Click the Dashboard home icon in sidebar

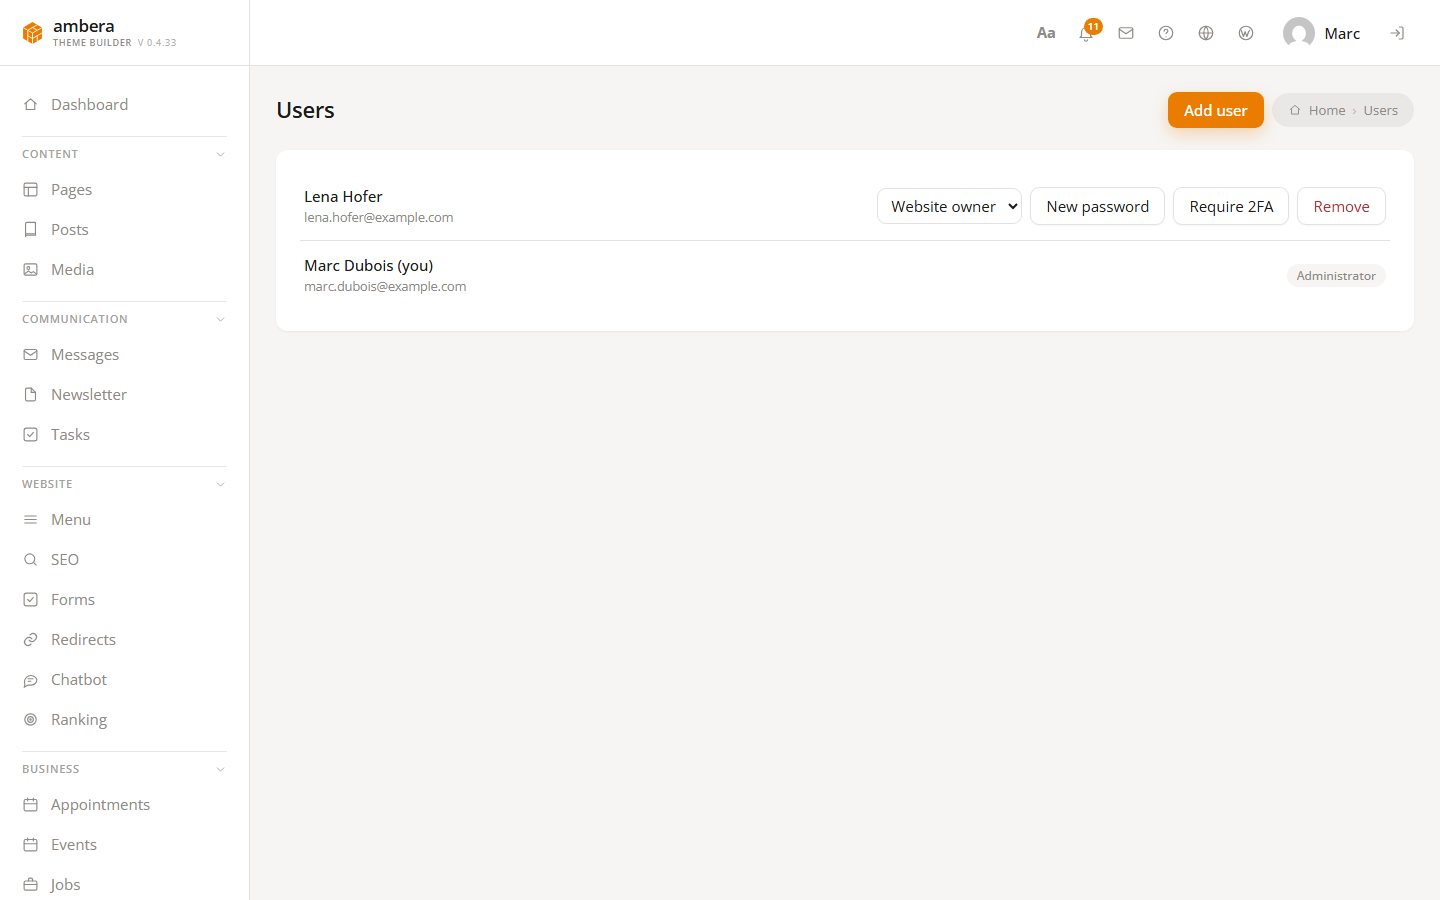31,104
